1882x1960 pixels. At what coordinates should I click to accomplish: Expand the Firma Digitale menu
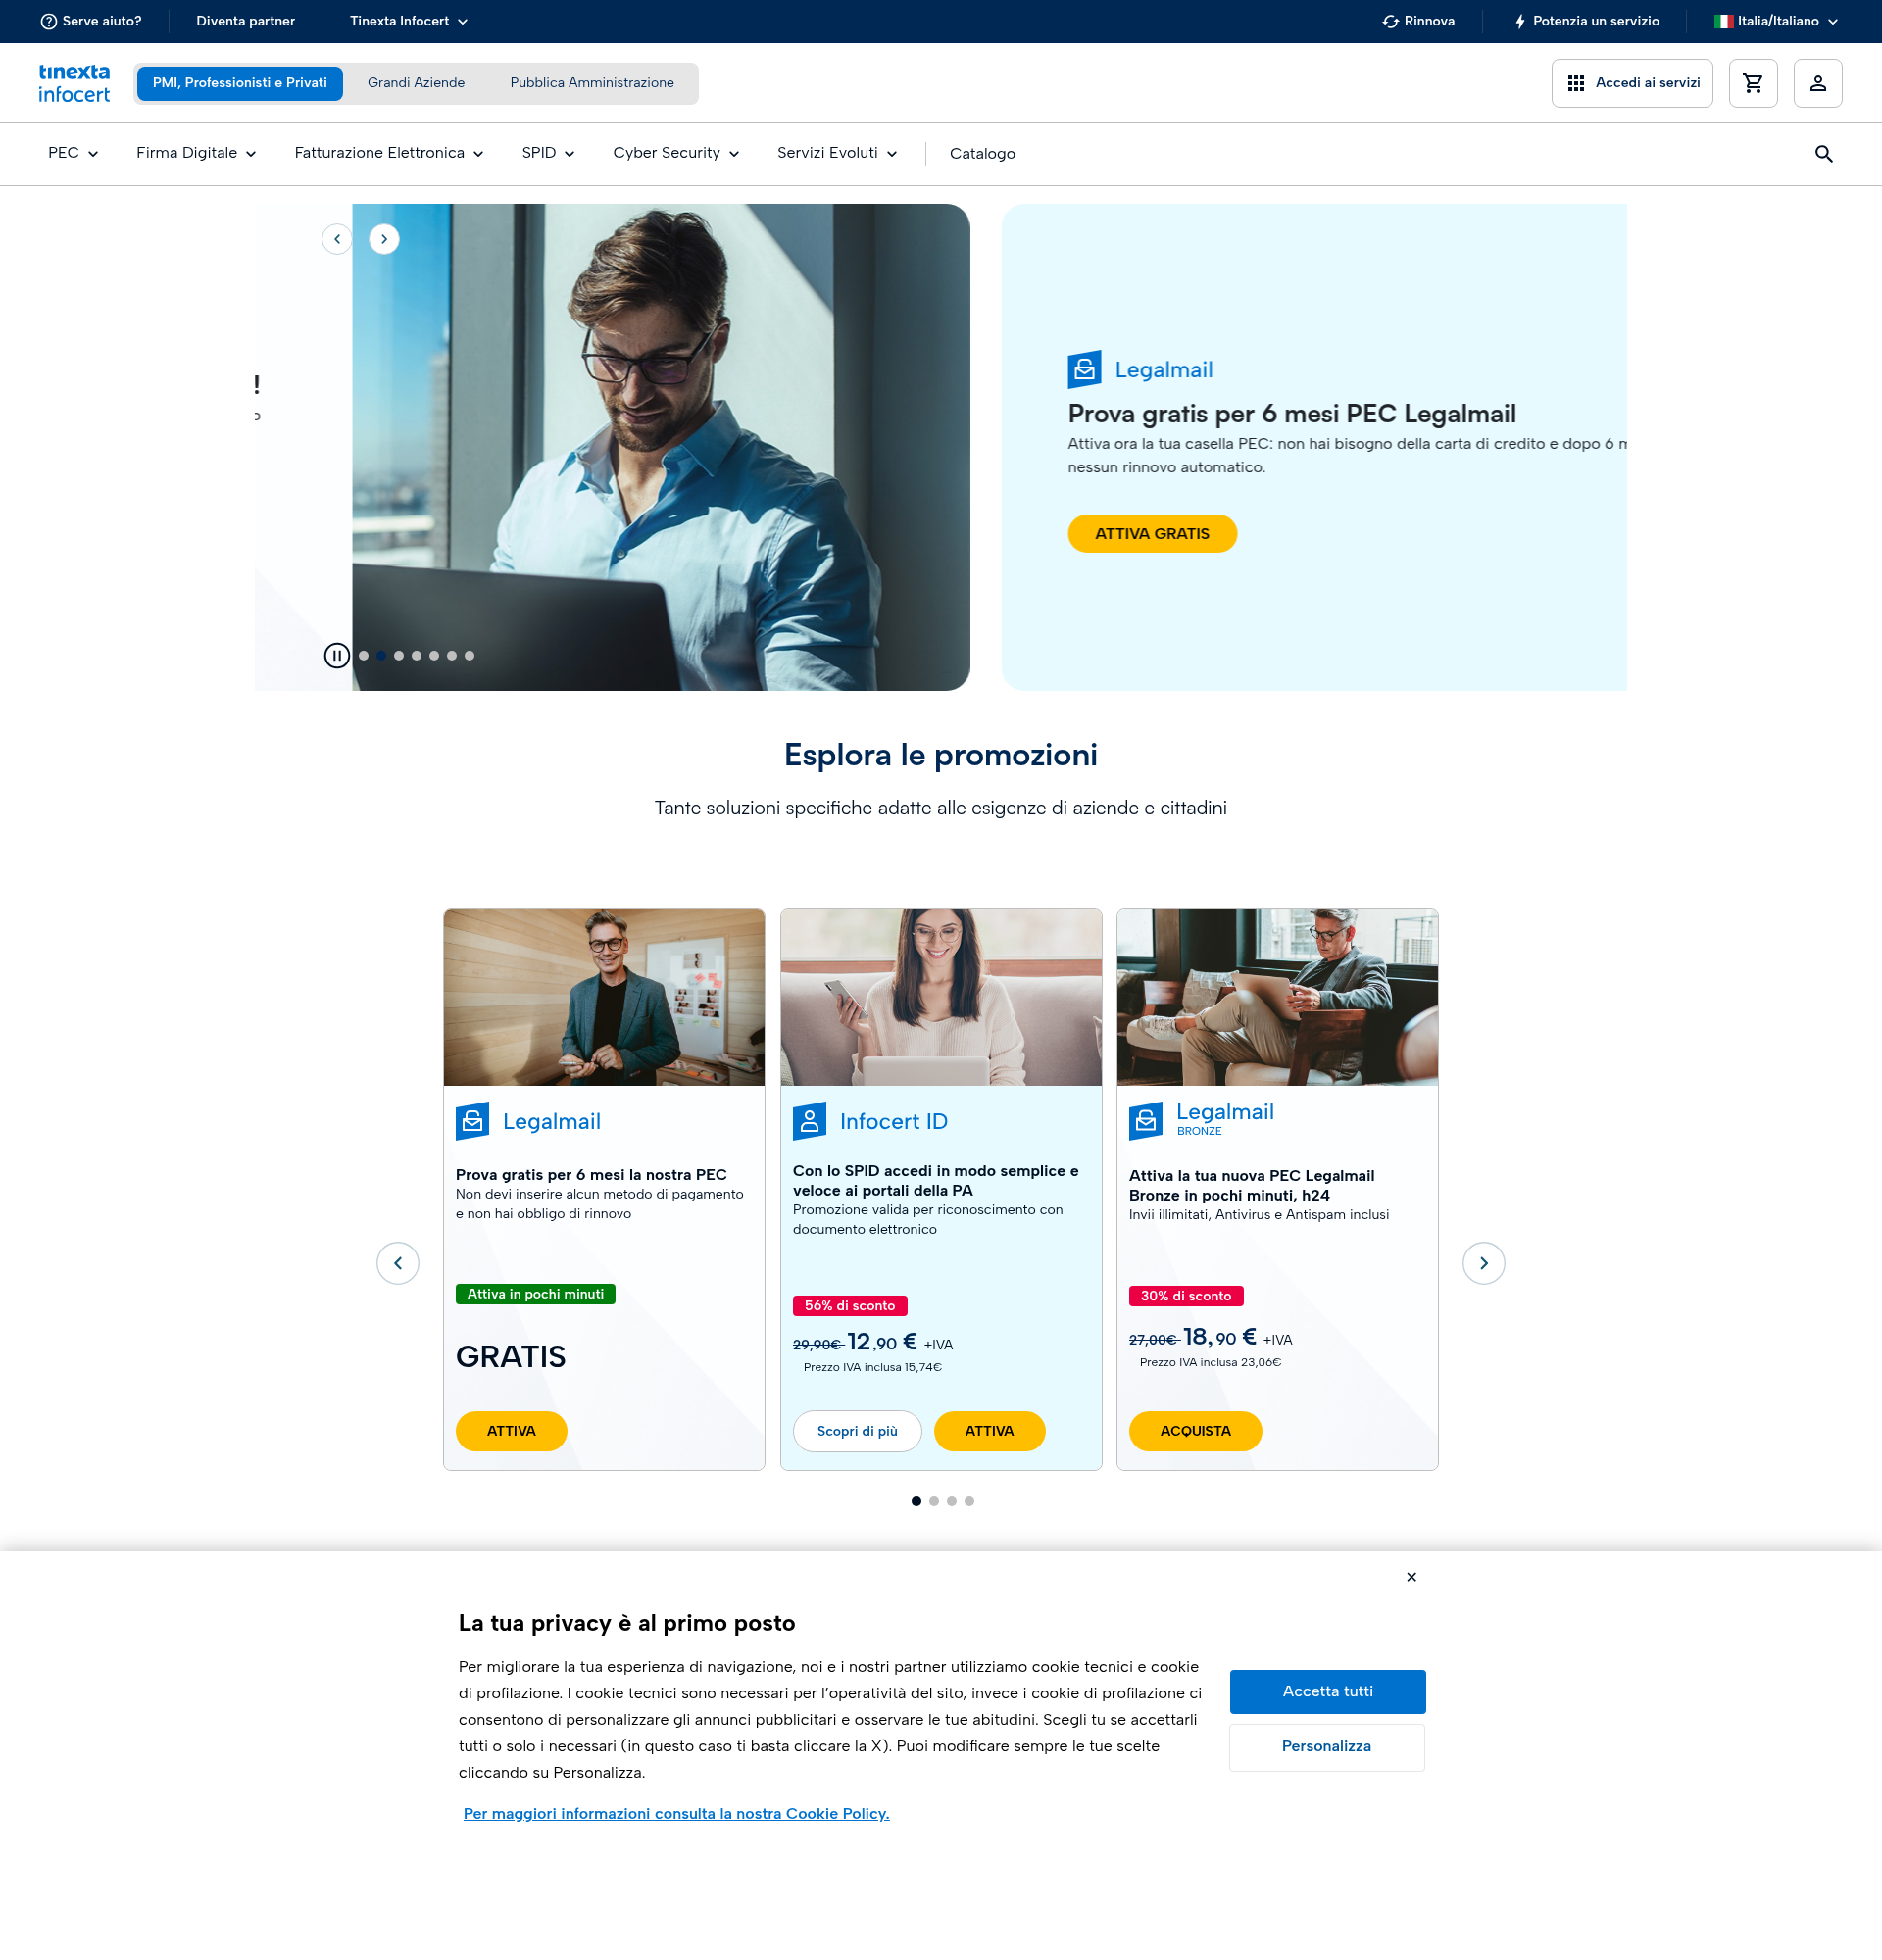pos(196,153)
